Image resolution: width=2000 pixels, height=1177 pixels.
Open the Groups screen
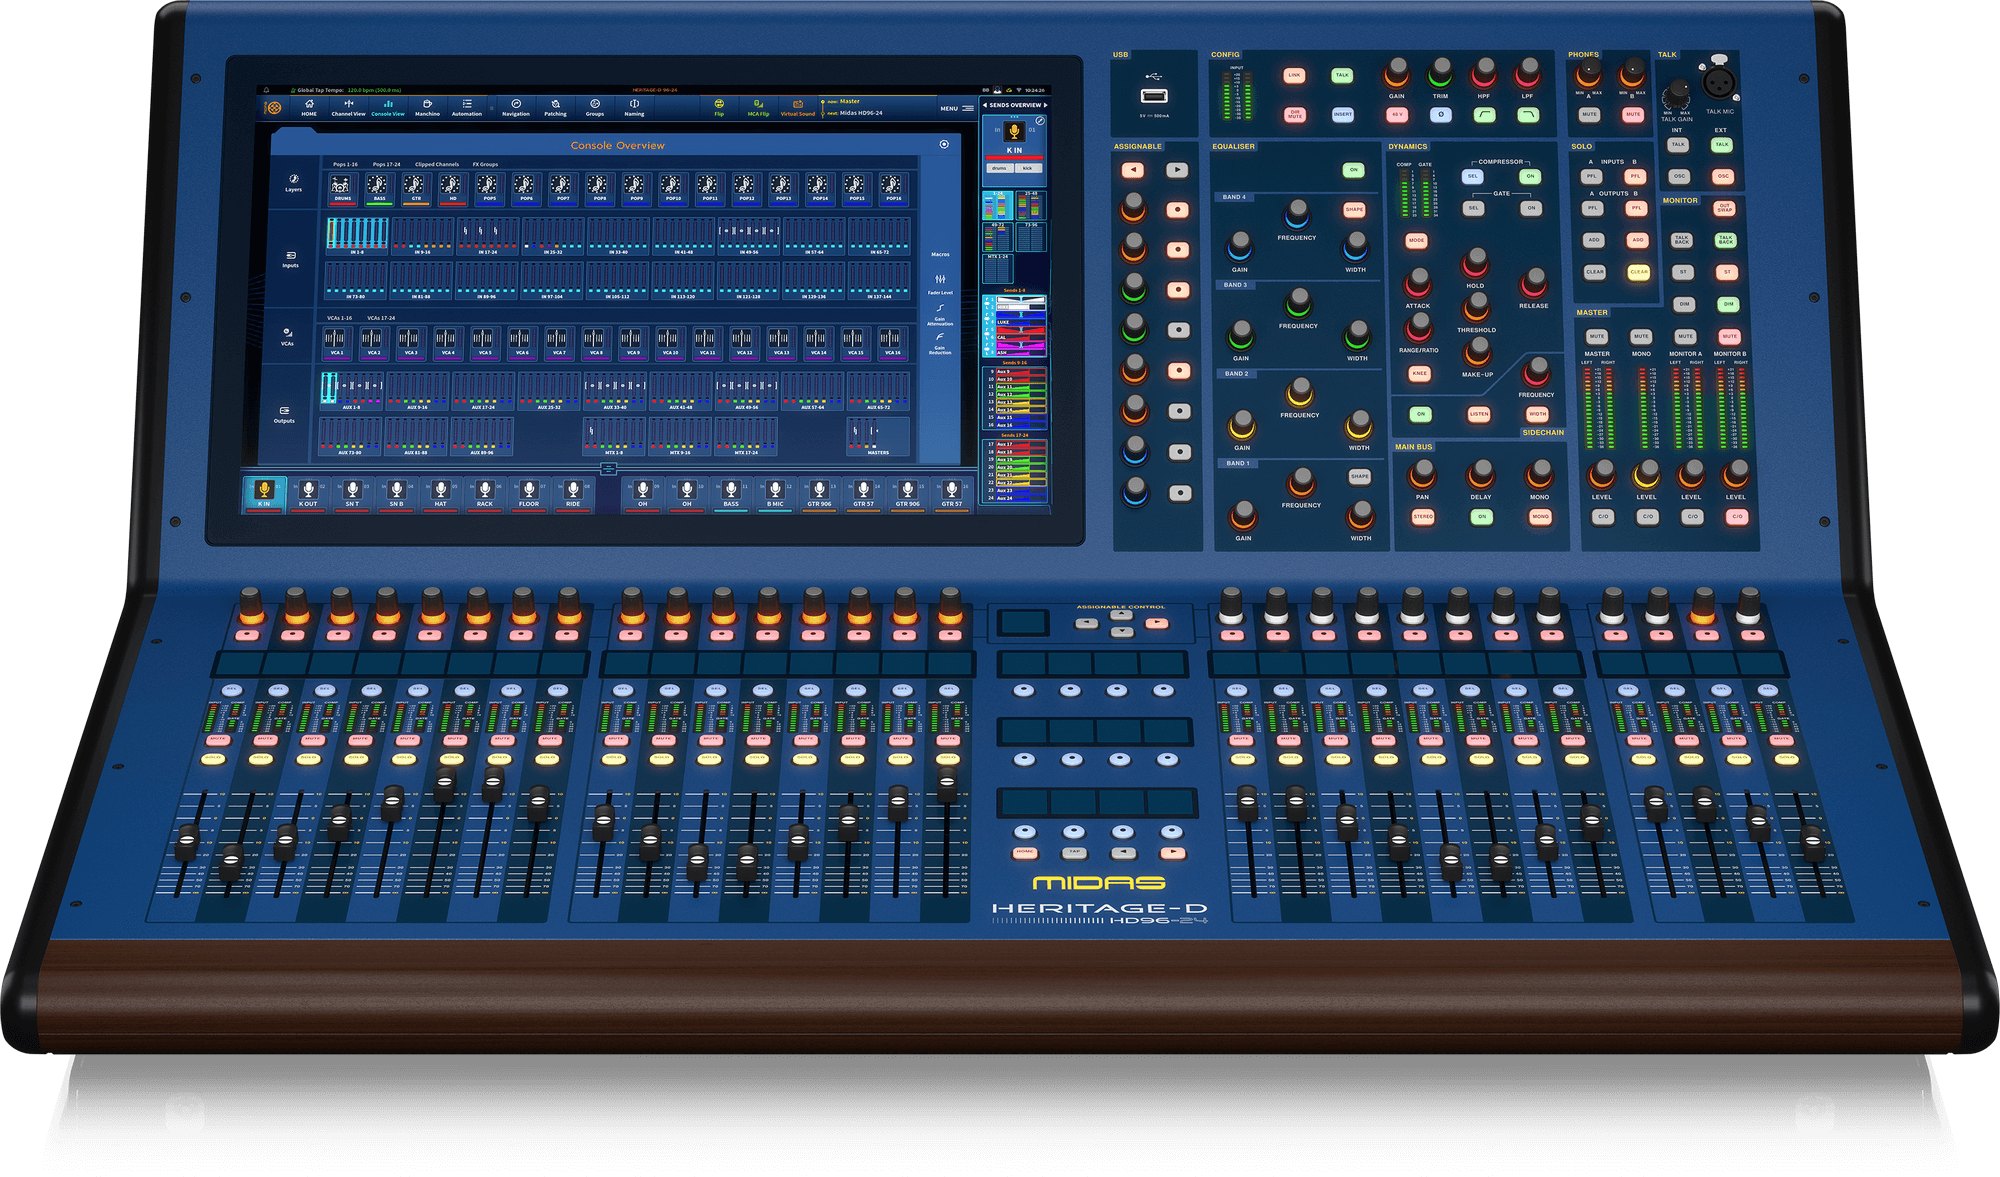(x=595, y=110)
